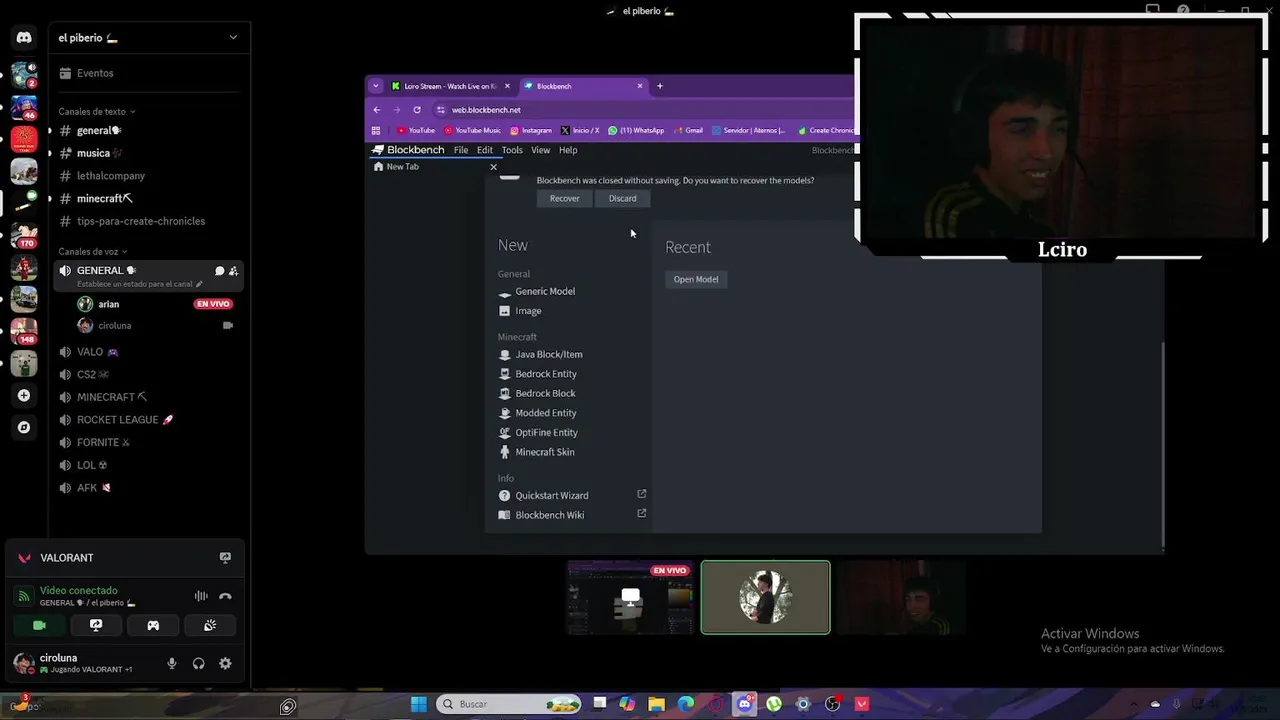Open the File menu in Blockbench
The height and width of the screenshot is (720, 1280).
pyautogui.click(x=461, y=150)
